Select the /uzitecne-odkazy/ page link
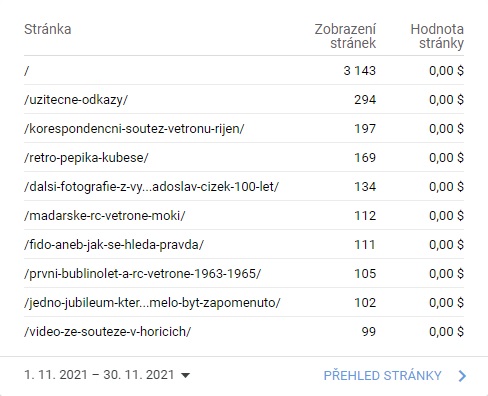Viewport: 488px width, 396px height. [76, 100]
